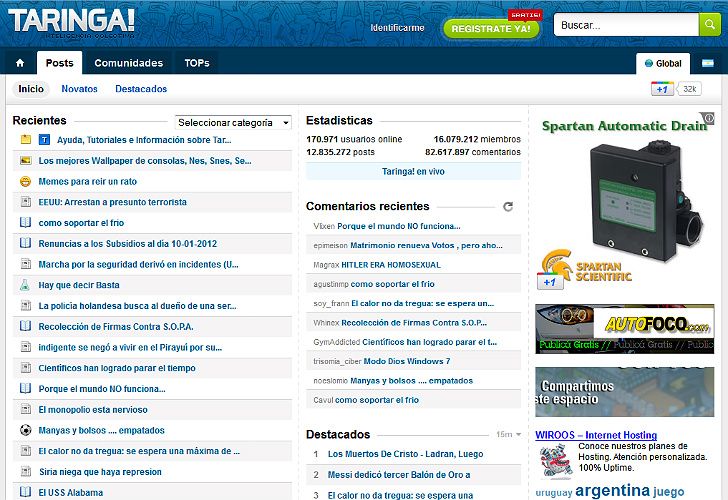
Task: Click into the Buscar search field
Action: point(626,25)
